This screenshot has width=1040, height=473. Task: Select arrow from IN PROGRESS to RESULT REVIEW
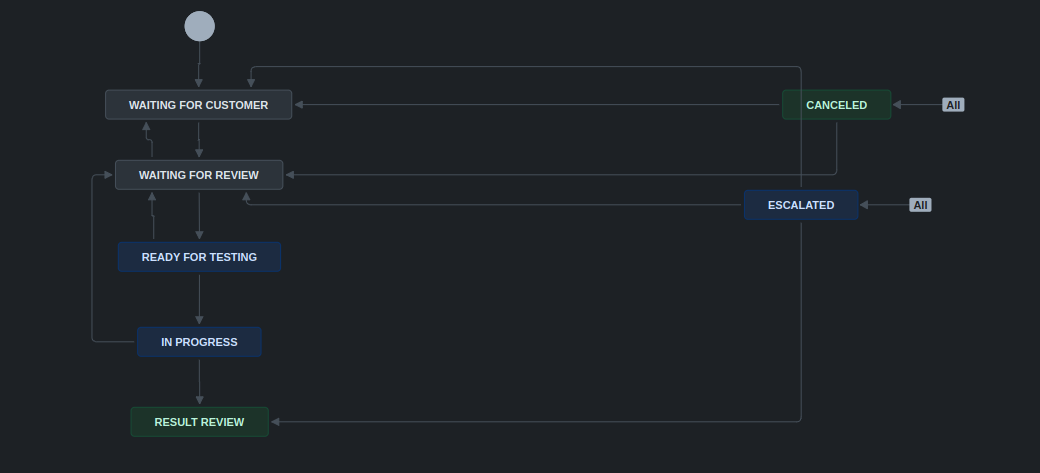coord(199,382)
